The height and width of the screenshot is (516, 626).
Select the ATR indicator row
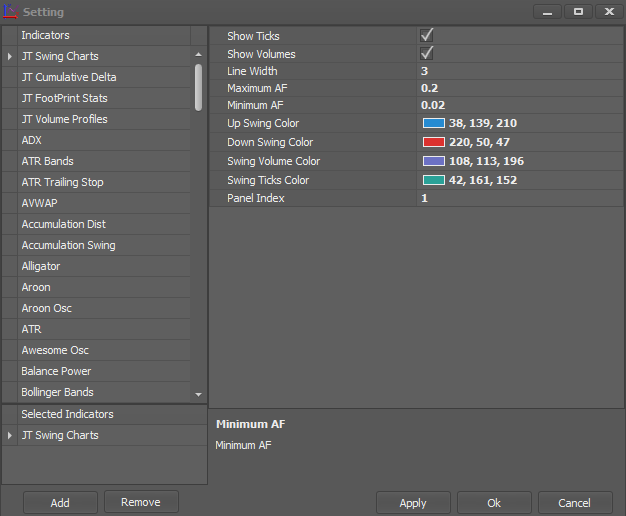(x=104, y=329)
